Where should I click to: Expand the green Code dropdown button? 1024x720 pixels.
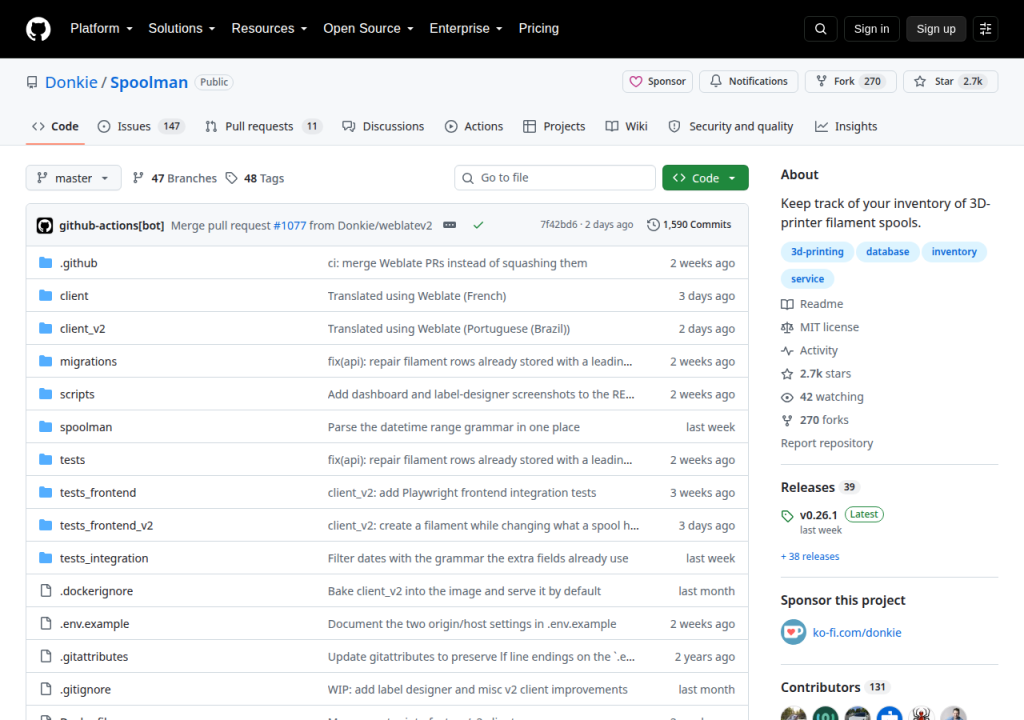pyautogui.click(x=705, y=178)
